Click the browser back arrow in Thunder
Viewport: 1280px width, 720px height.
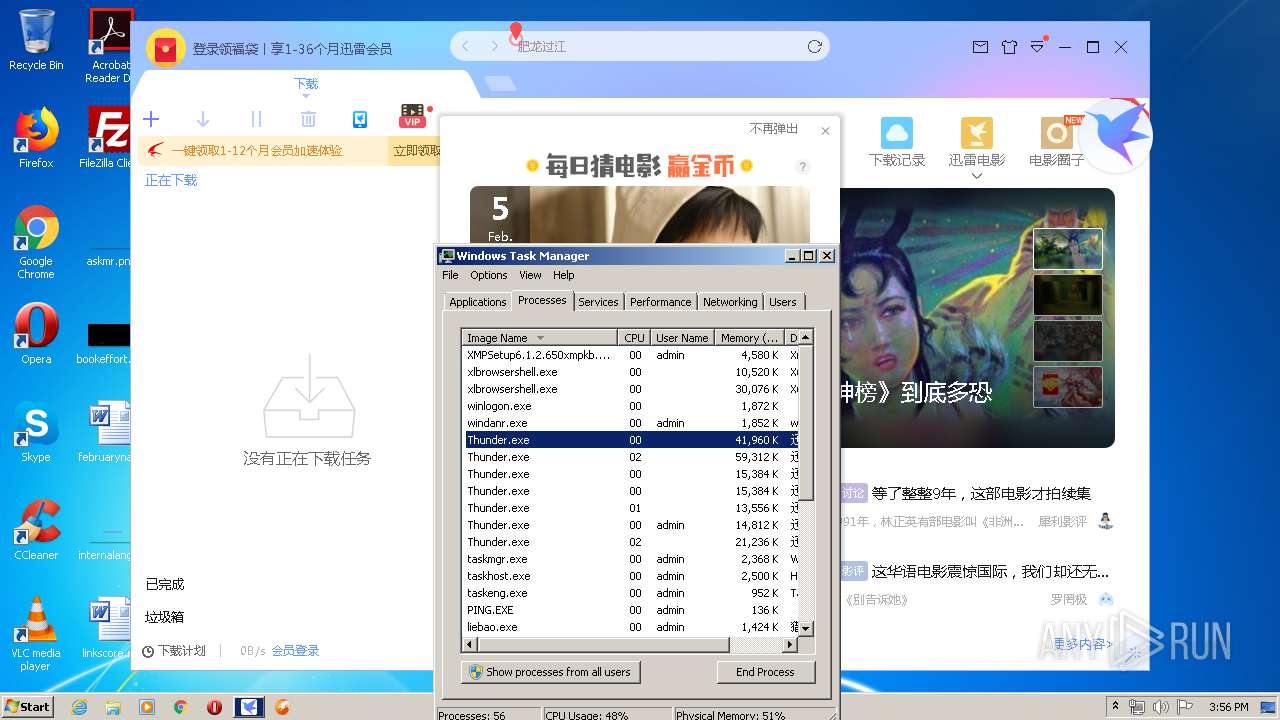[x=465, y=47]
